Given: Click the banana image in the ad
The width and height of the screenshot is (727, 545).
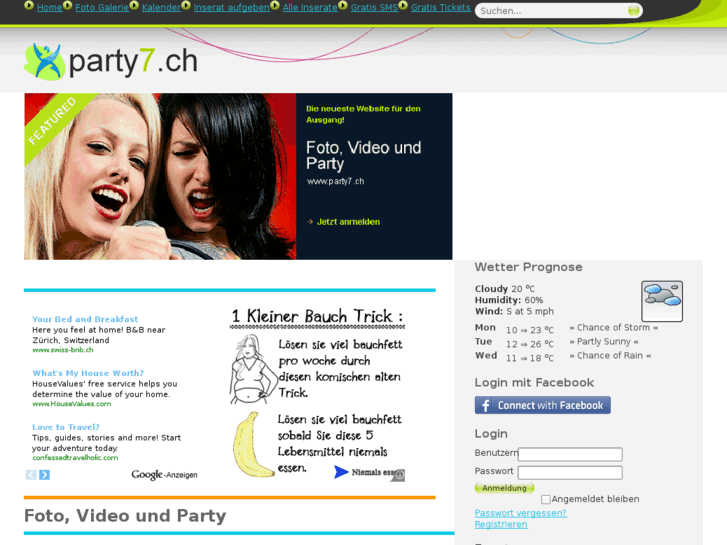Looking at the screenshot, I should point(253,445).
